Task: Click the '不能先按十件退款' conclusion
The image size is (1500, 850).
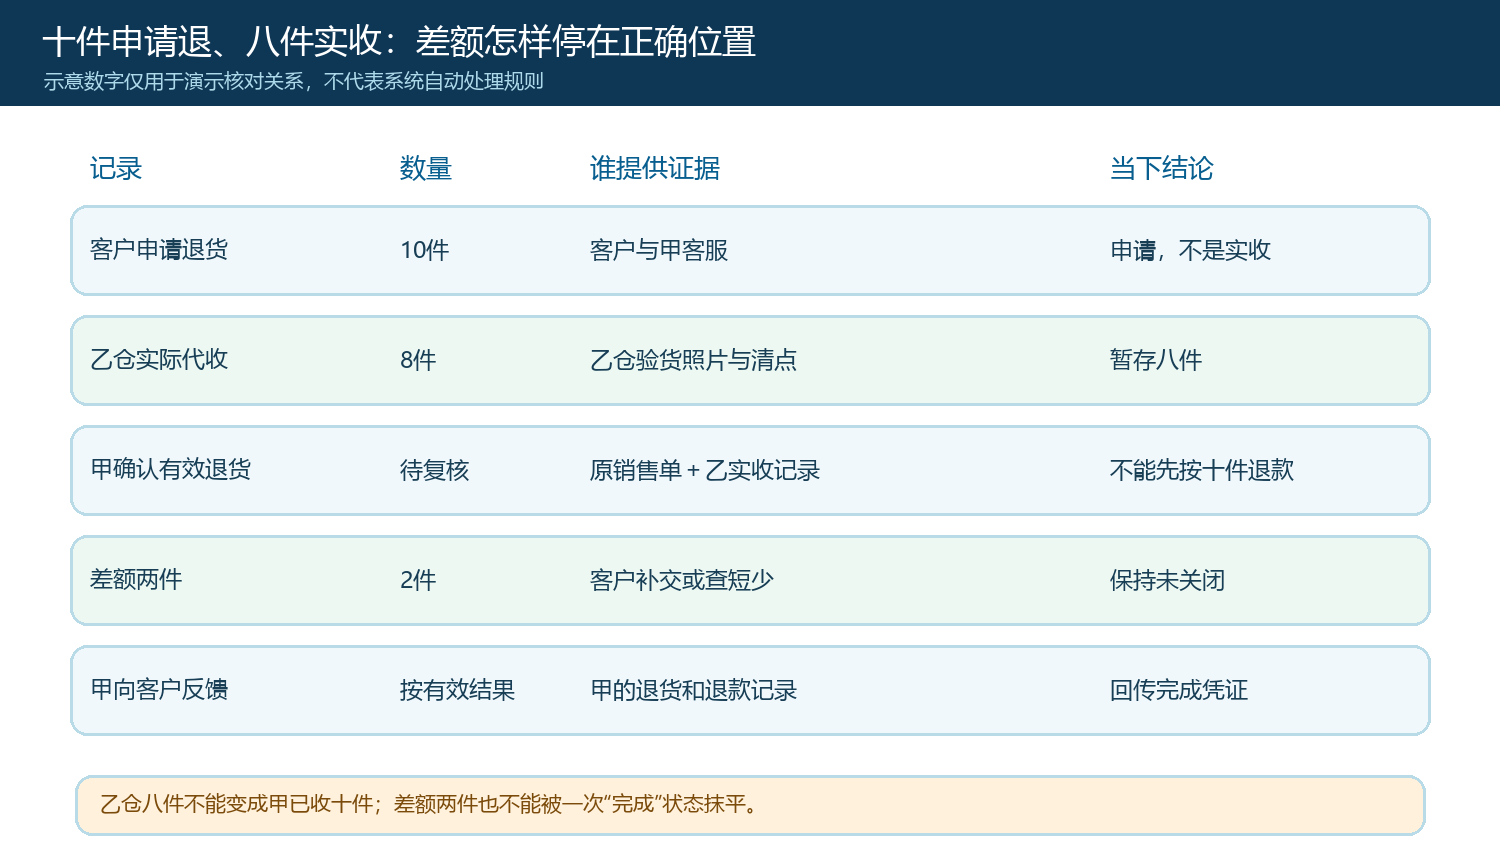Action: click(x=1202, y=470)
